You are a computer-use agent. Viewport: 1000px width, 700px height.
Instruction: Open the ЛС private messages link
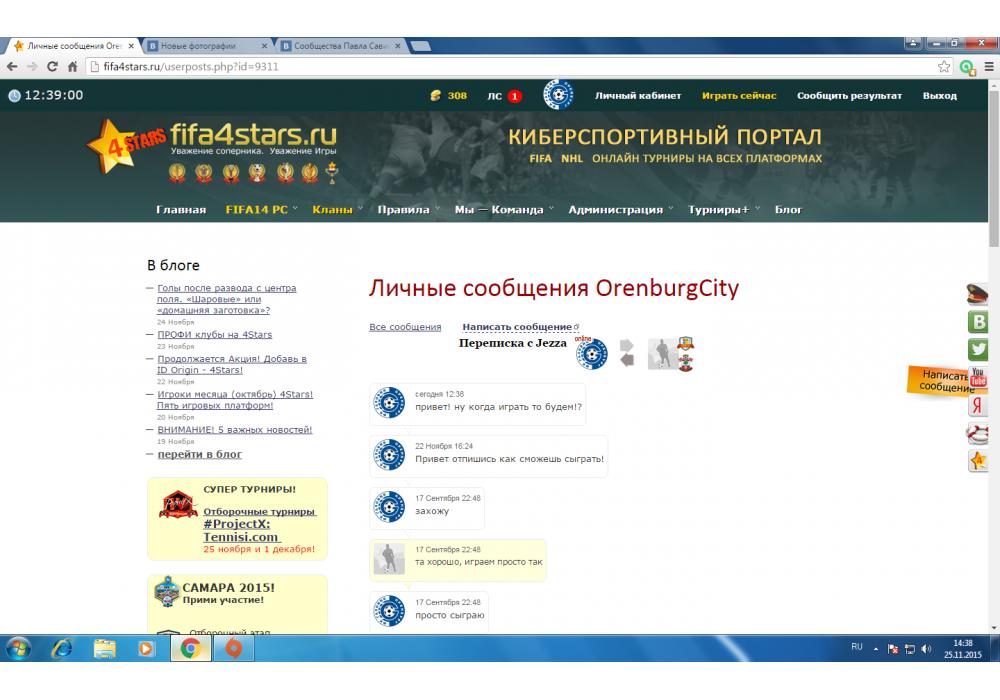(x=494, y=96)
